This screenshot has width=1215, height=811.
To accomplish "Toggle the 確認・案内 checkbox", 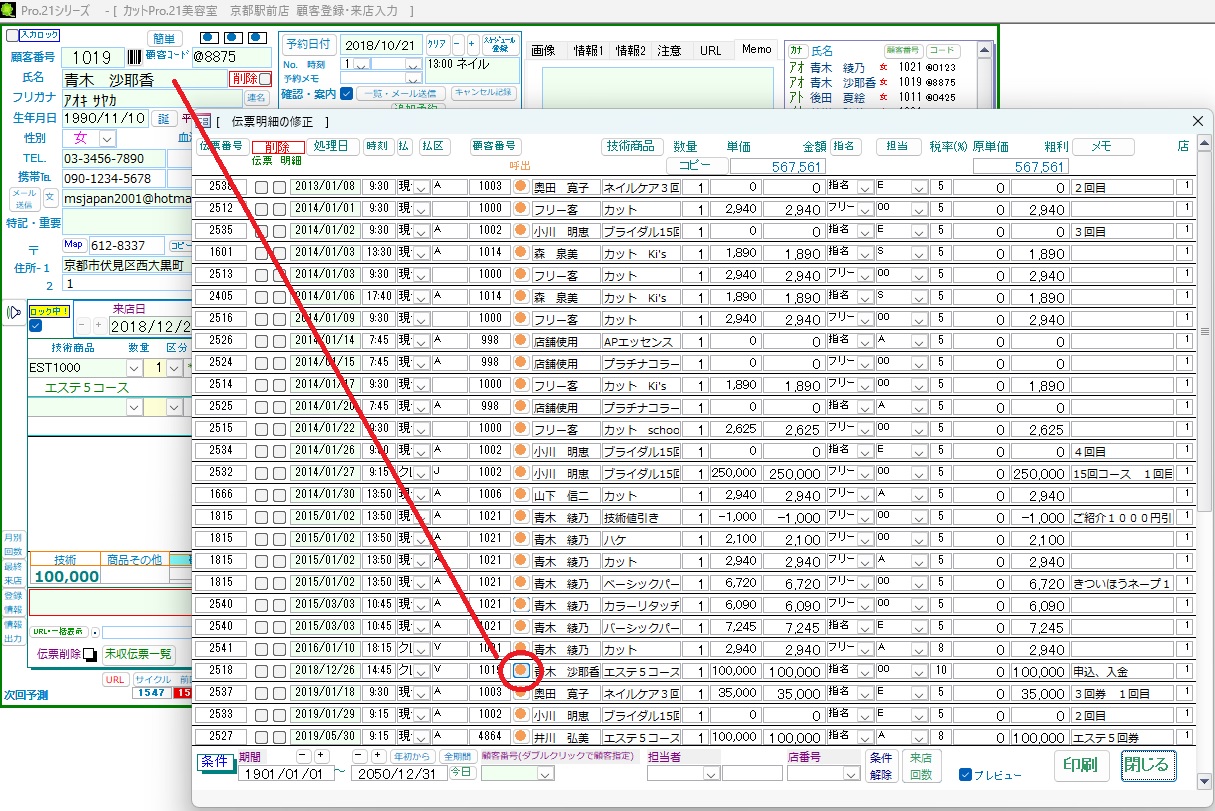I will 346,94.
